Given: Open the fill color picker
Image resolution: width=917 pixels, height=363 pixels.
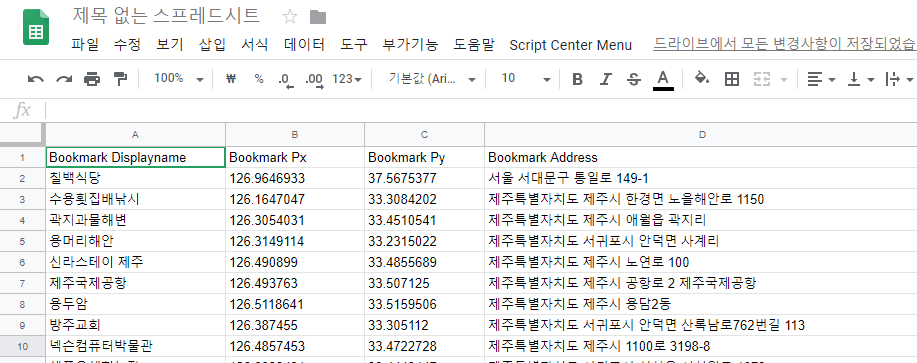Looking at the screenshot, I should point(702,78).
